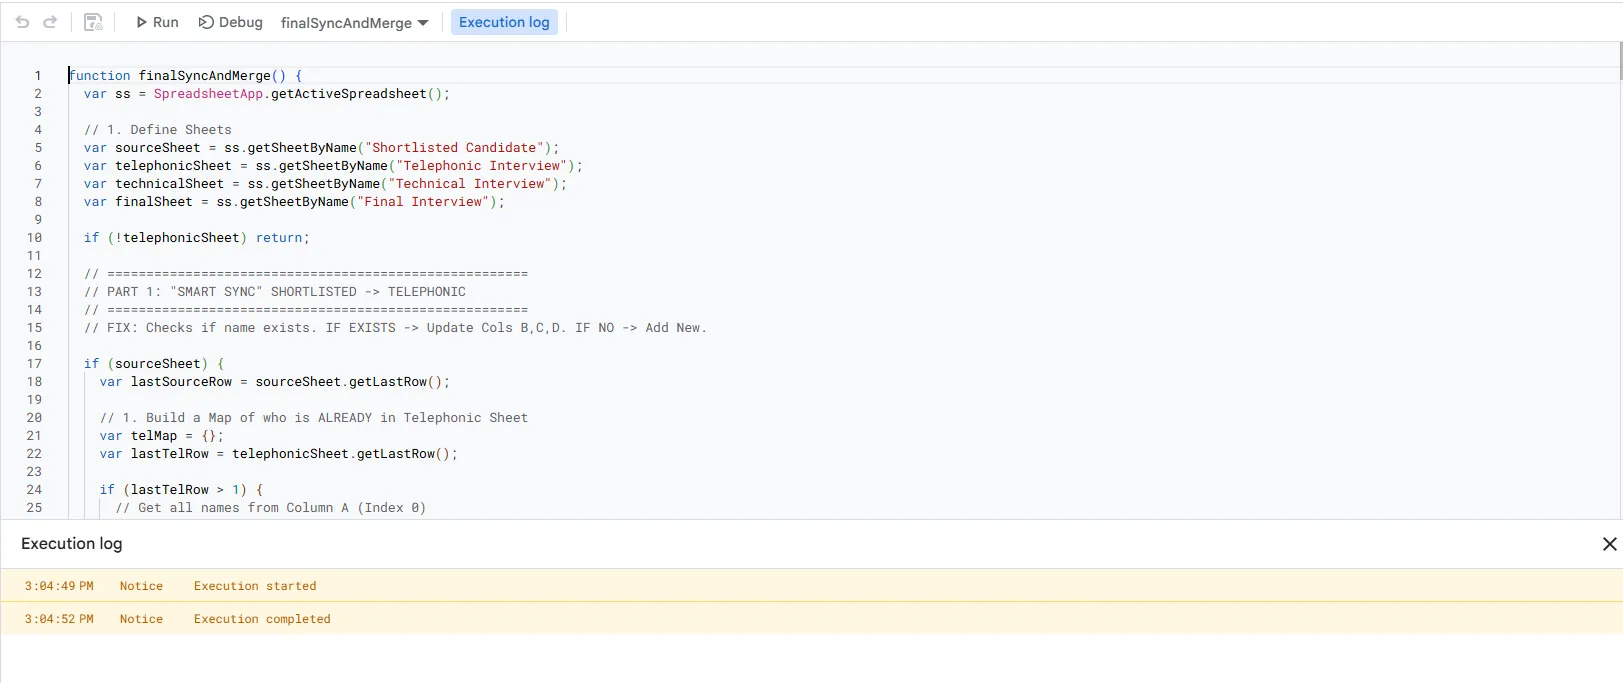Click line number 17 in gutter
This screenshot has width=1623, height=683.
pyautogui.click(x=34, y=364)
